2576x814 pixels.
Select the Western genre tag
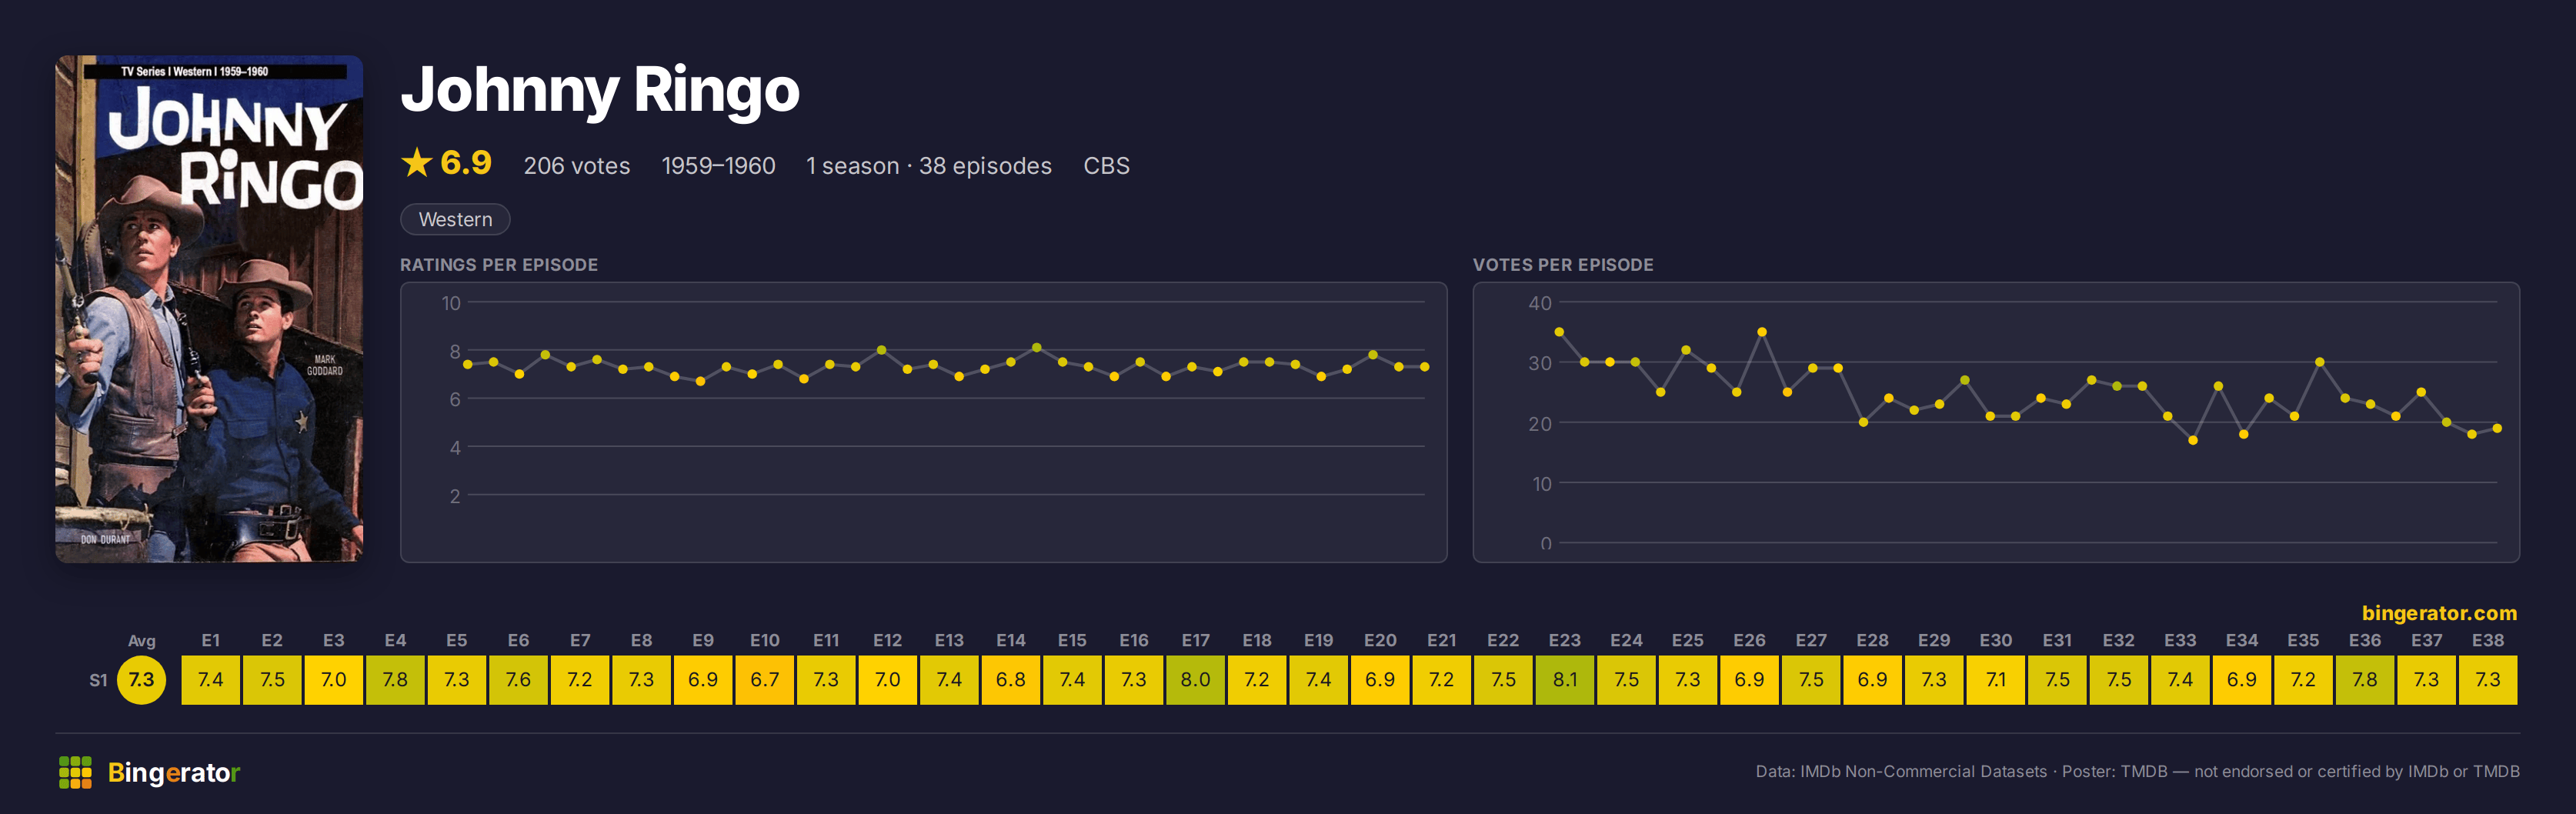455,219
